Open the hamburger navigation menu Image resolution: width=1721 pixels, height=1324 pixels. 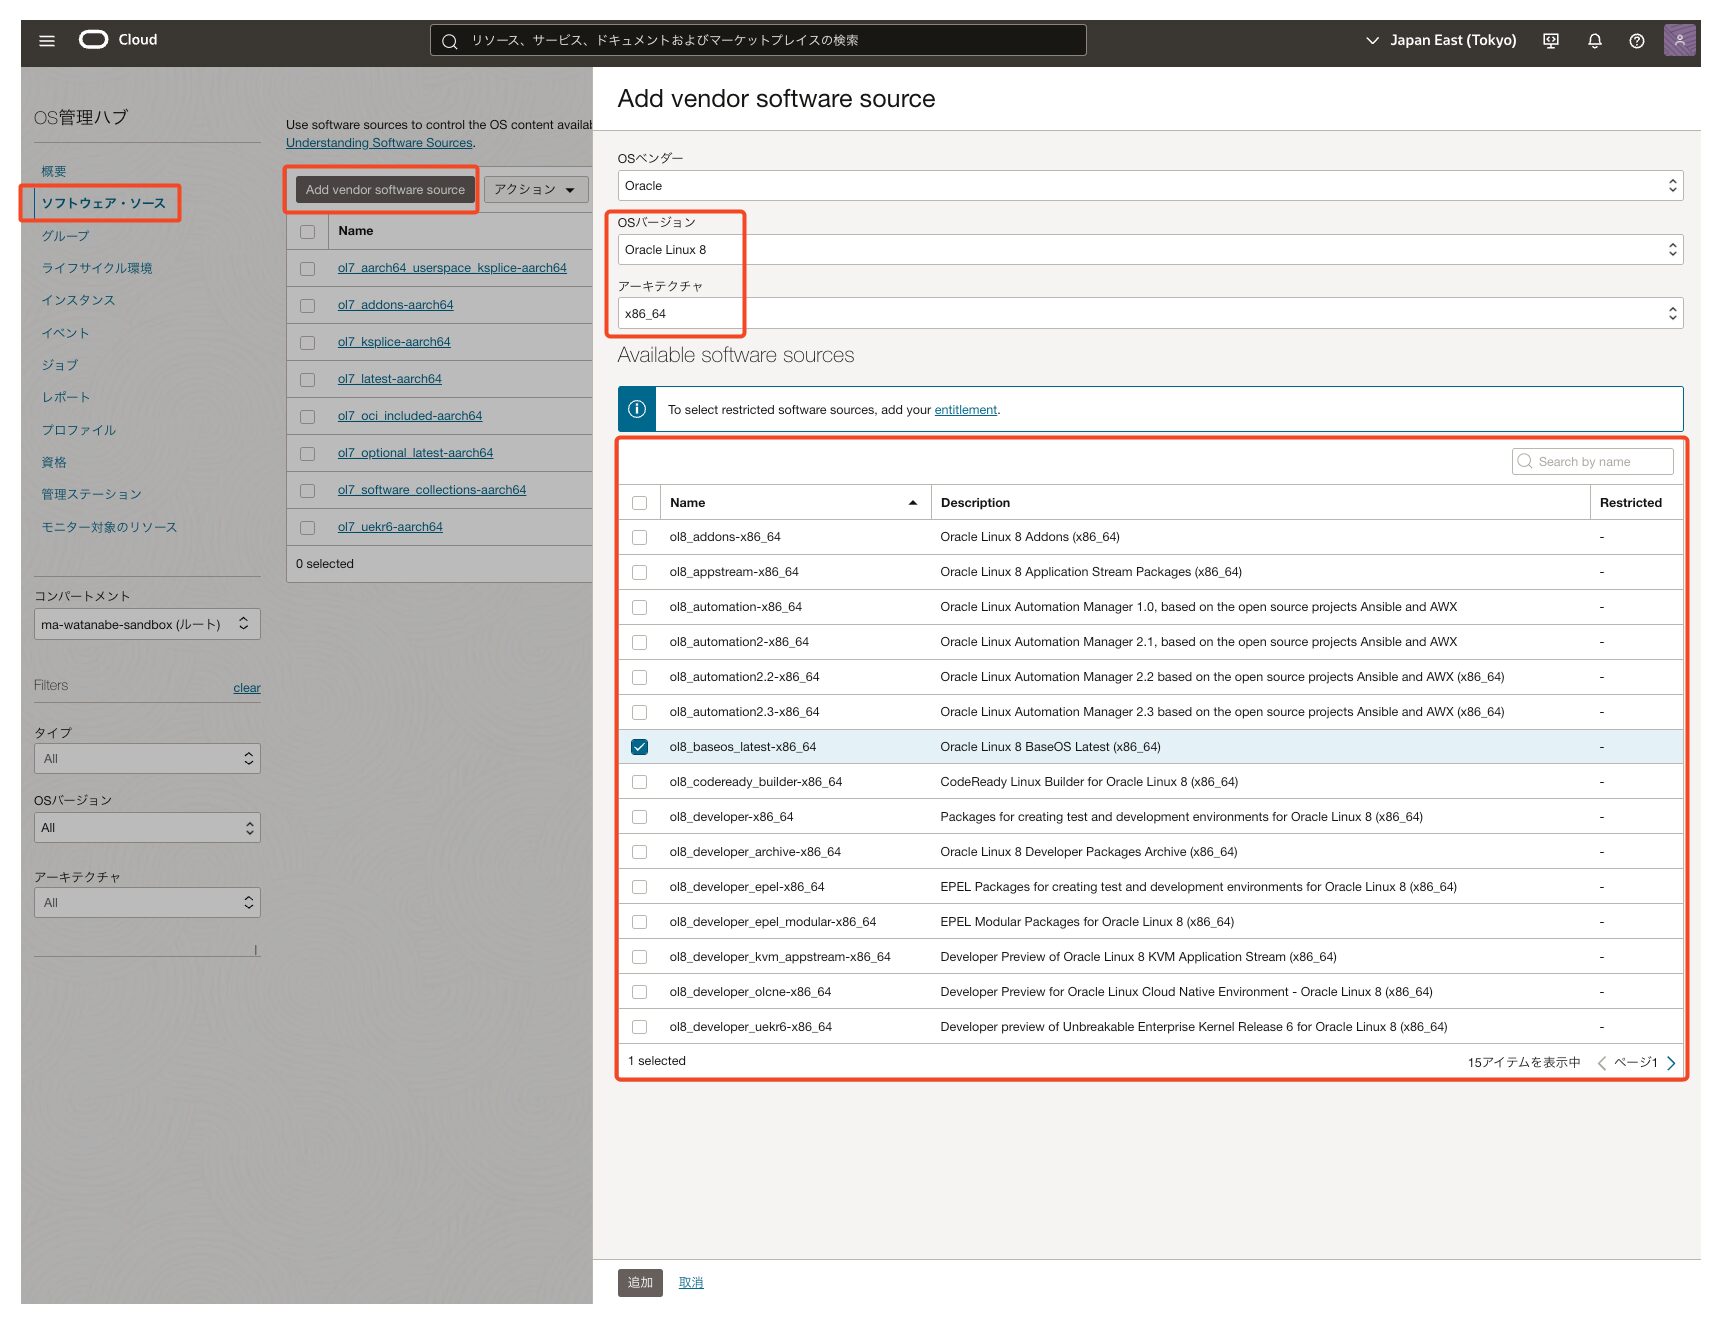coord(47,41)
